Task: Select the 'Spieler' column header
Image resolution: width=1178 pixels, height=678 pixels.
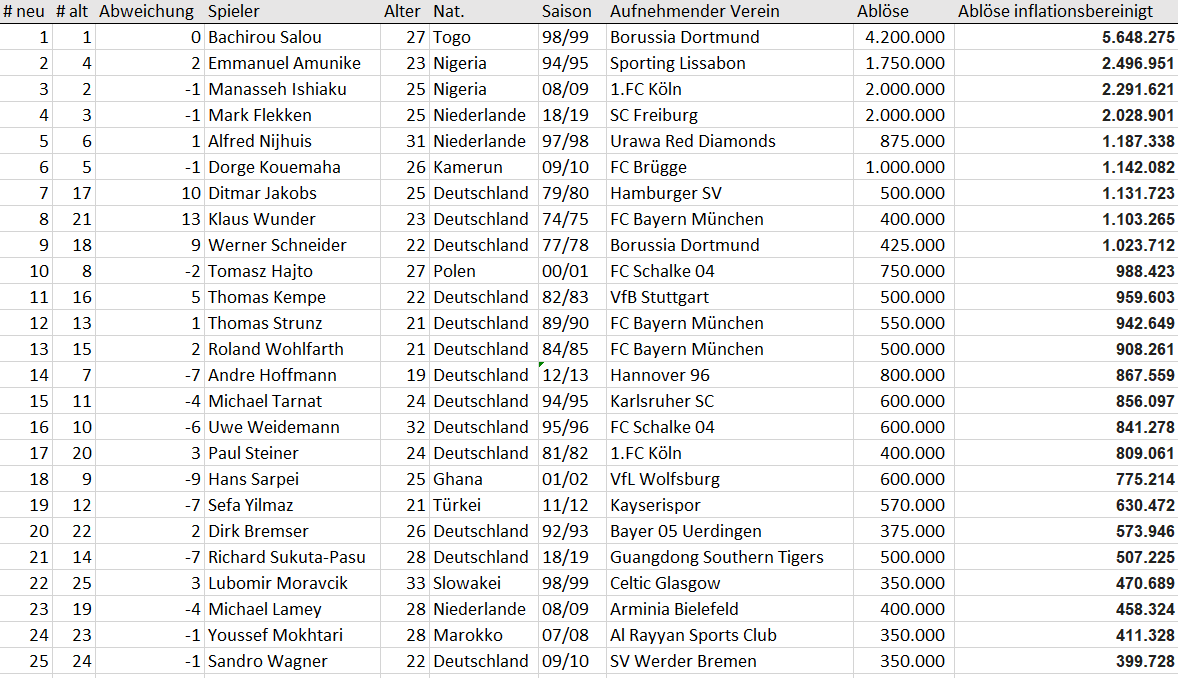Action: click(293, 11)
